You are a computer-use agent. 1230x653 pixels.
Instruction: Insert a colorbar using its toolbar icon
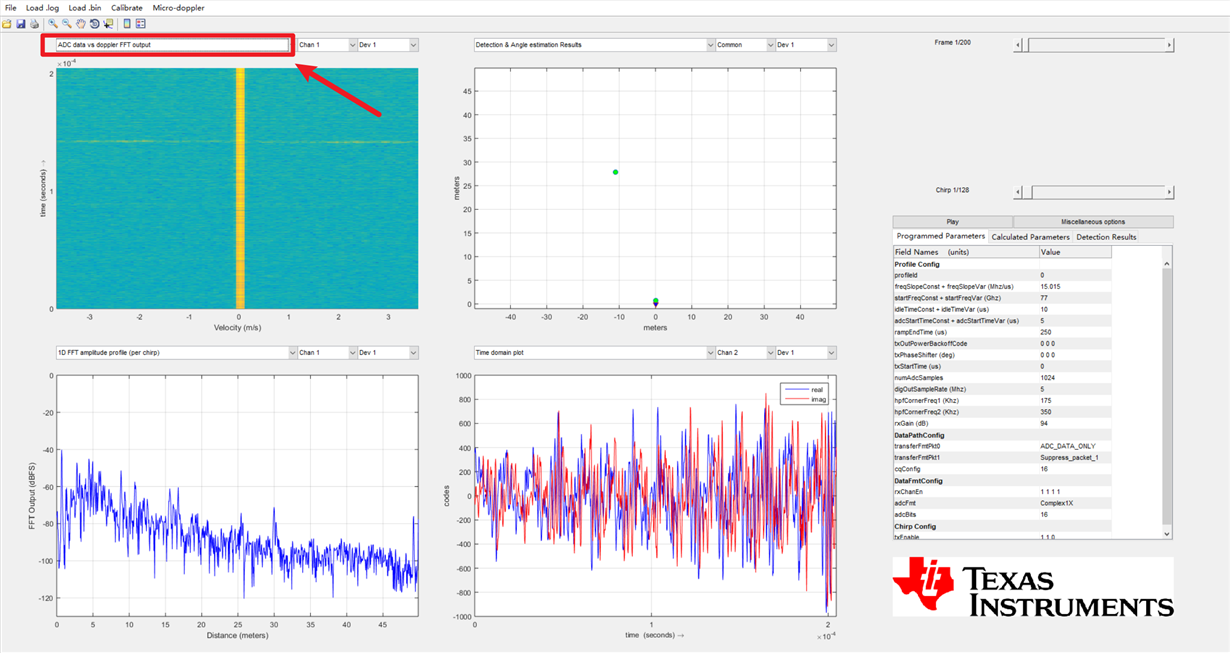click(x=126, y=24)
